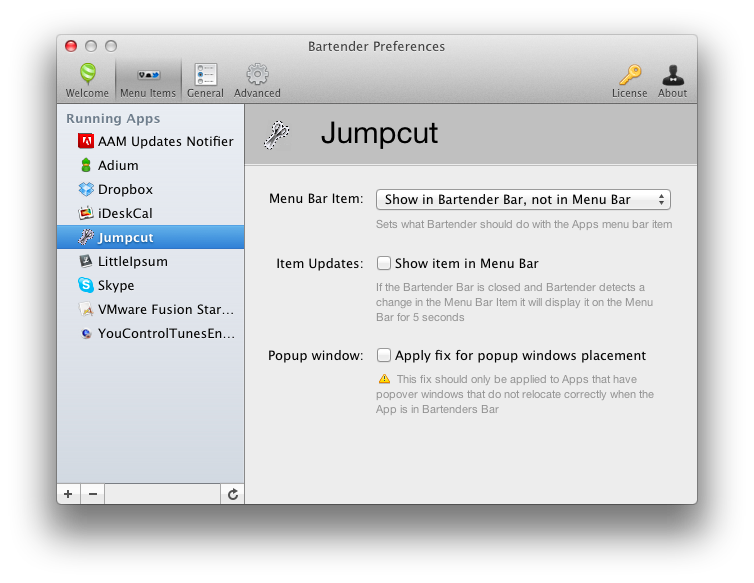Viewport: 754px width, 583px height.
Task: Open the Menu Bar Item dropdown
Action: [x=523, y=199]
